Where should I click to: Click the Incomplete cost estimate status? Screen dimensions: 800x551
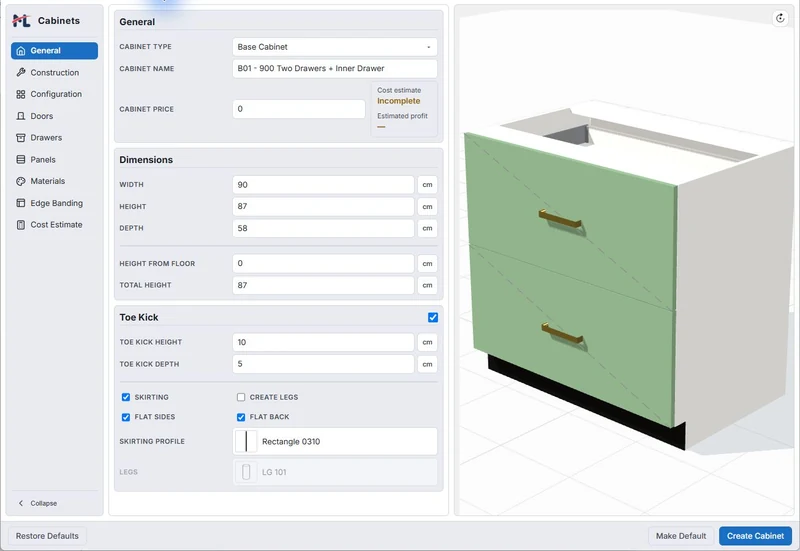pos(398,101)
